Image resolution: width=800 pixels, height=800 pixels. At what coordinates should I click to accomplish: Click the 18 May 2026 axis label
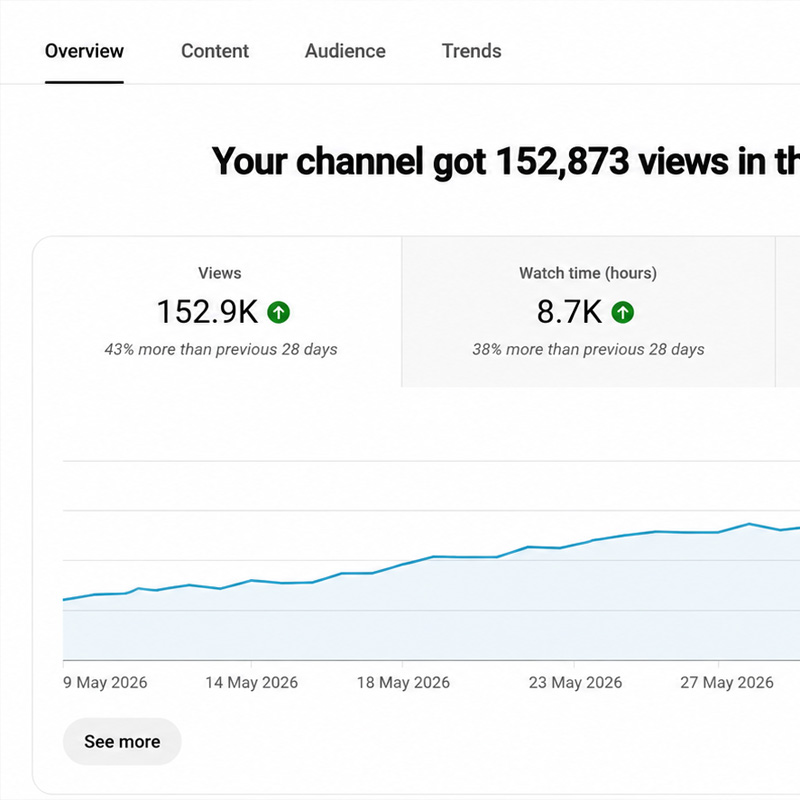(x=403, y=683)
